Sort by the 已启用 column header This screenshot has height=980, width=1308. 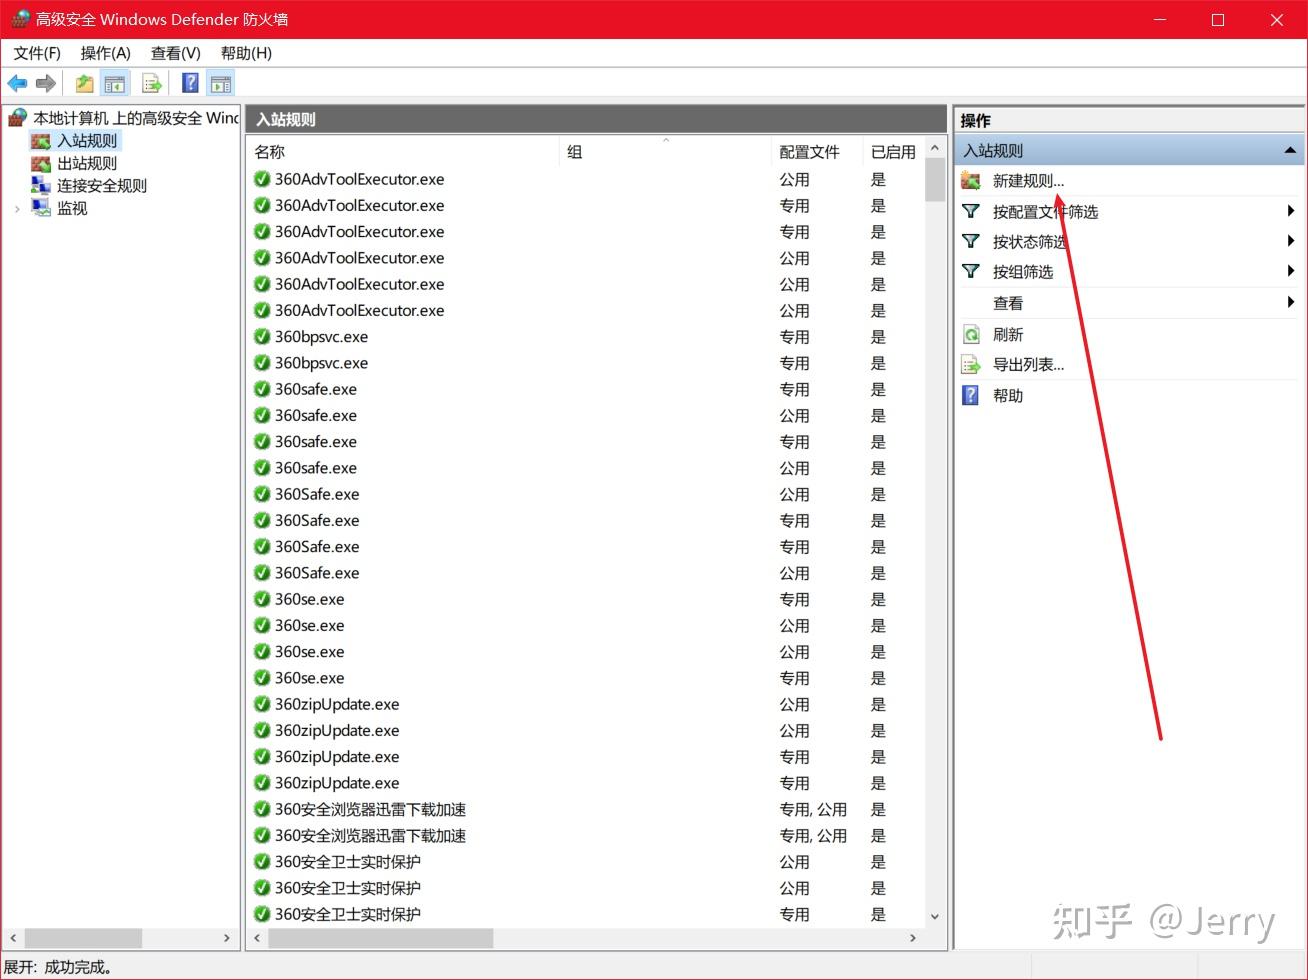[893, 152]
